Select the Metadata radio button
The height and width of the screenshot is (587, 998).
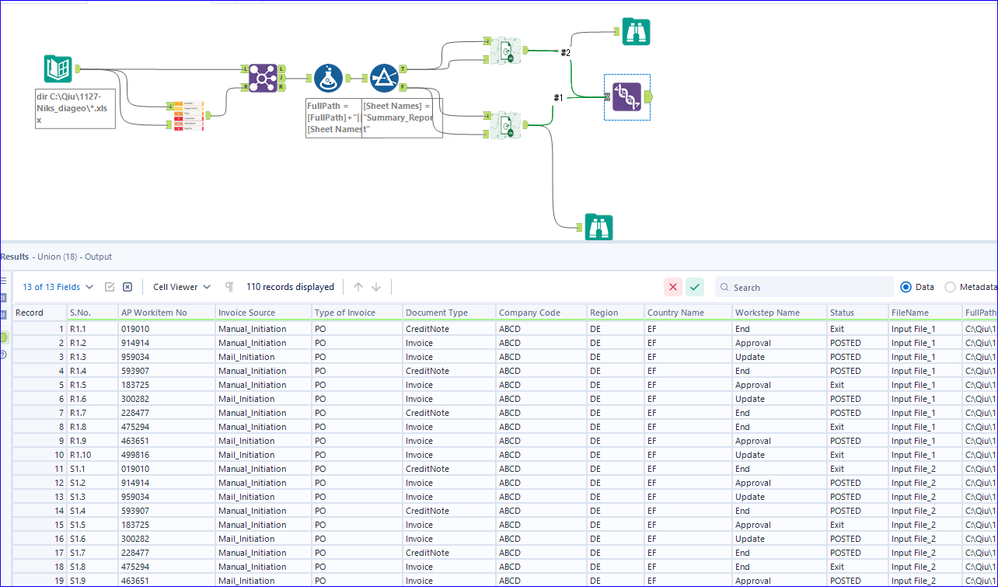tap(950, 287)
